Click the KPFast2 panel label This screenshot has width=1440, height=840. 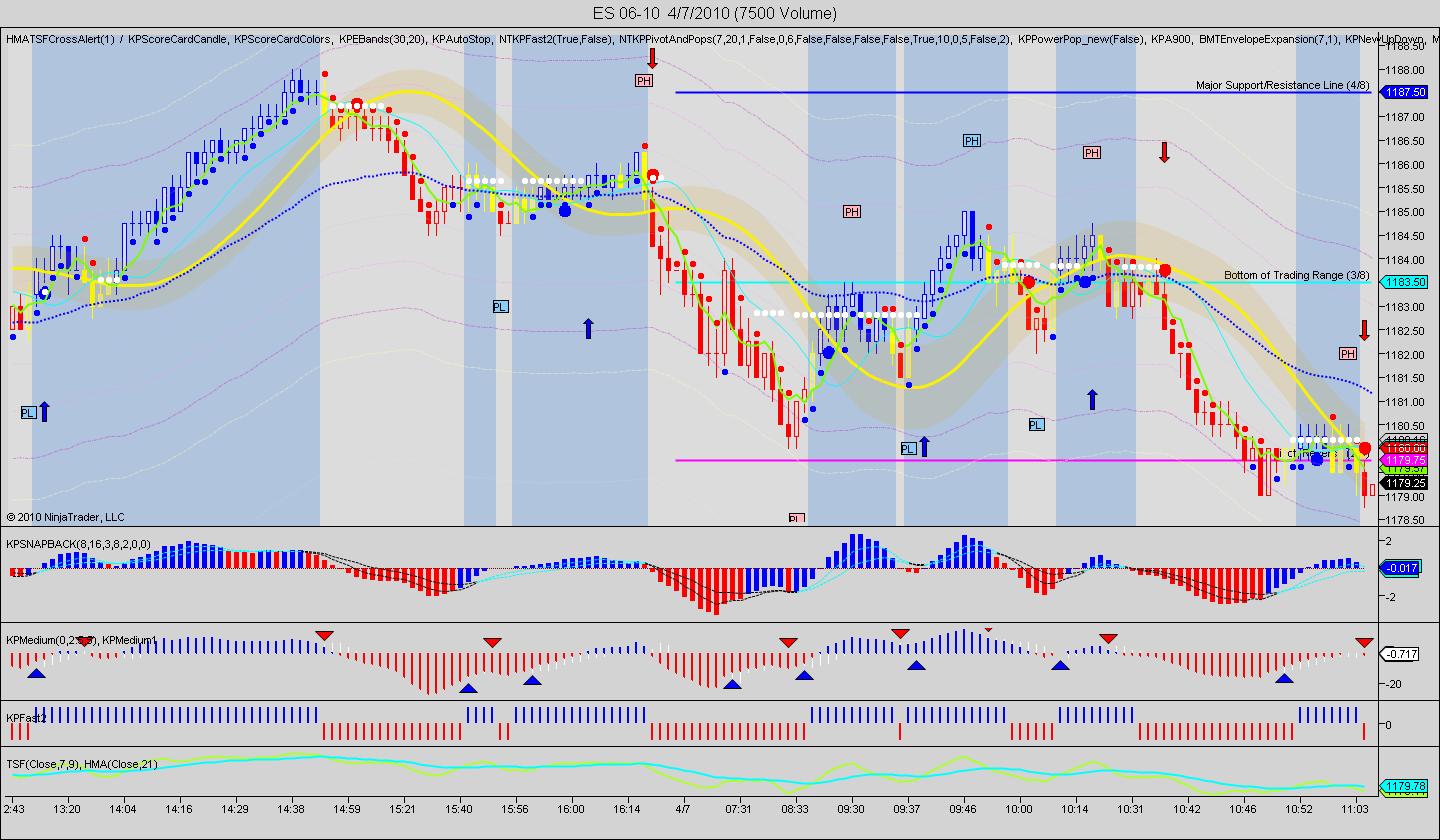point(25,717)
